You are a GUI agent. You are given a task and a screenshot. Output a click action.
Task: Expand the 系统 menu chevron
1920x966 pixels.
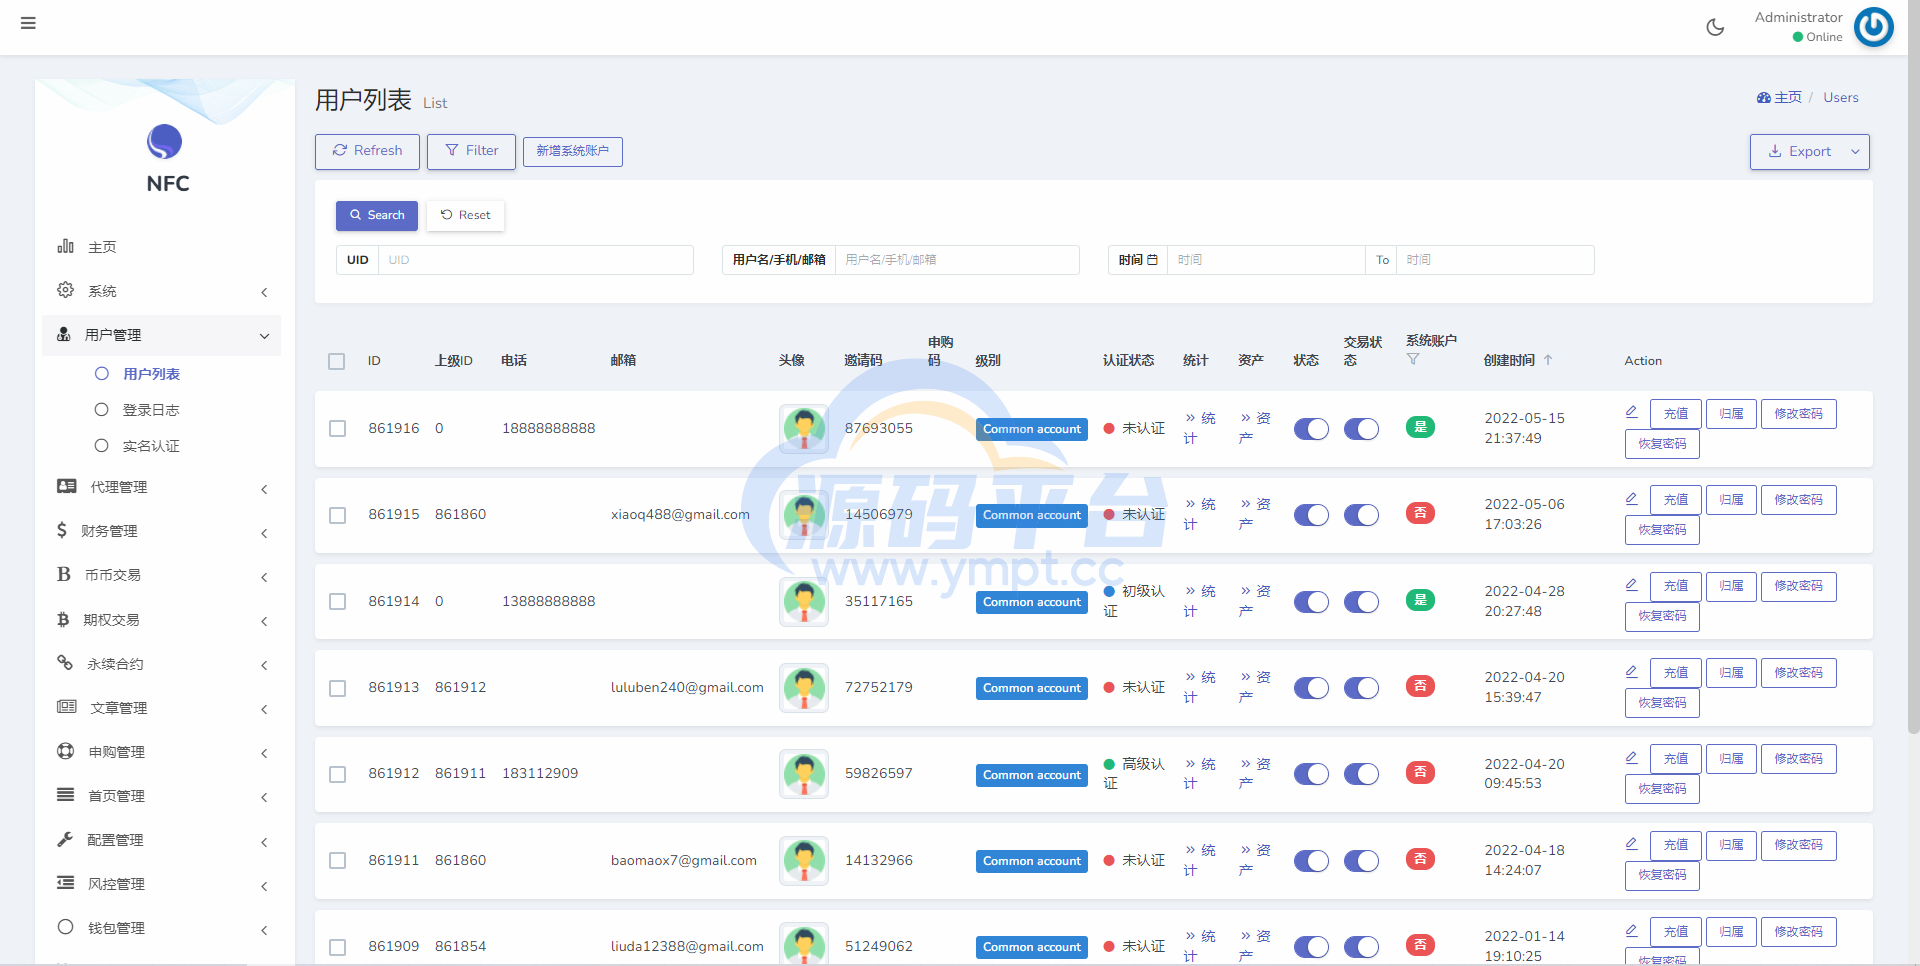[x=264, y=292]
